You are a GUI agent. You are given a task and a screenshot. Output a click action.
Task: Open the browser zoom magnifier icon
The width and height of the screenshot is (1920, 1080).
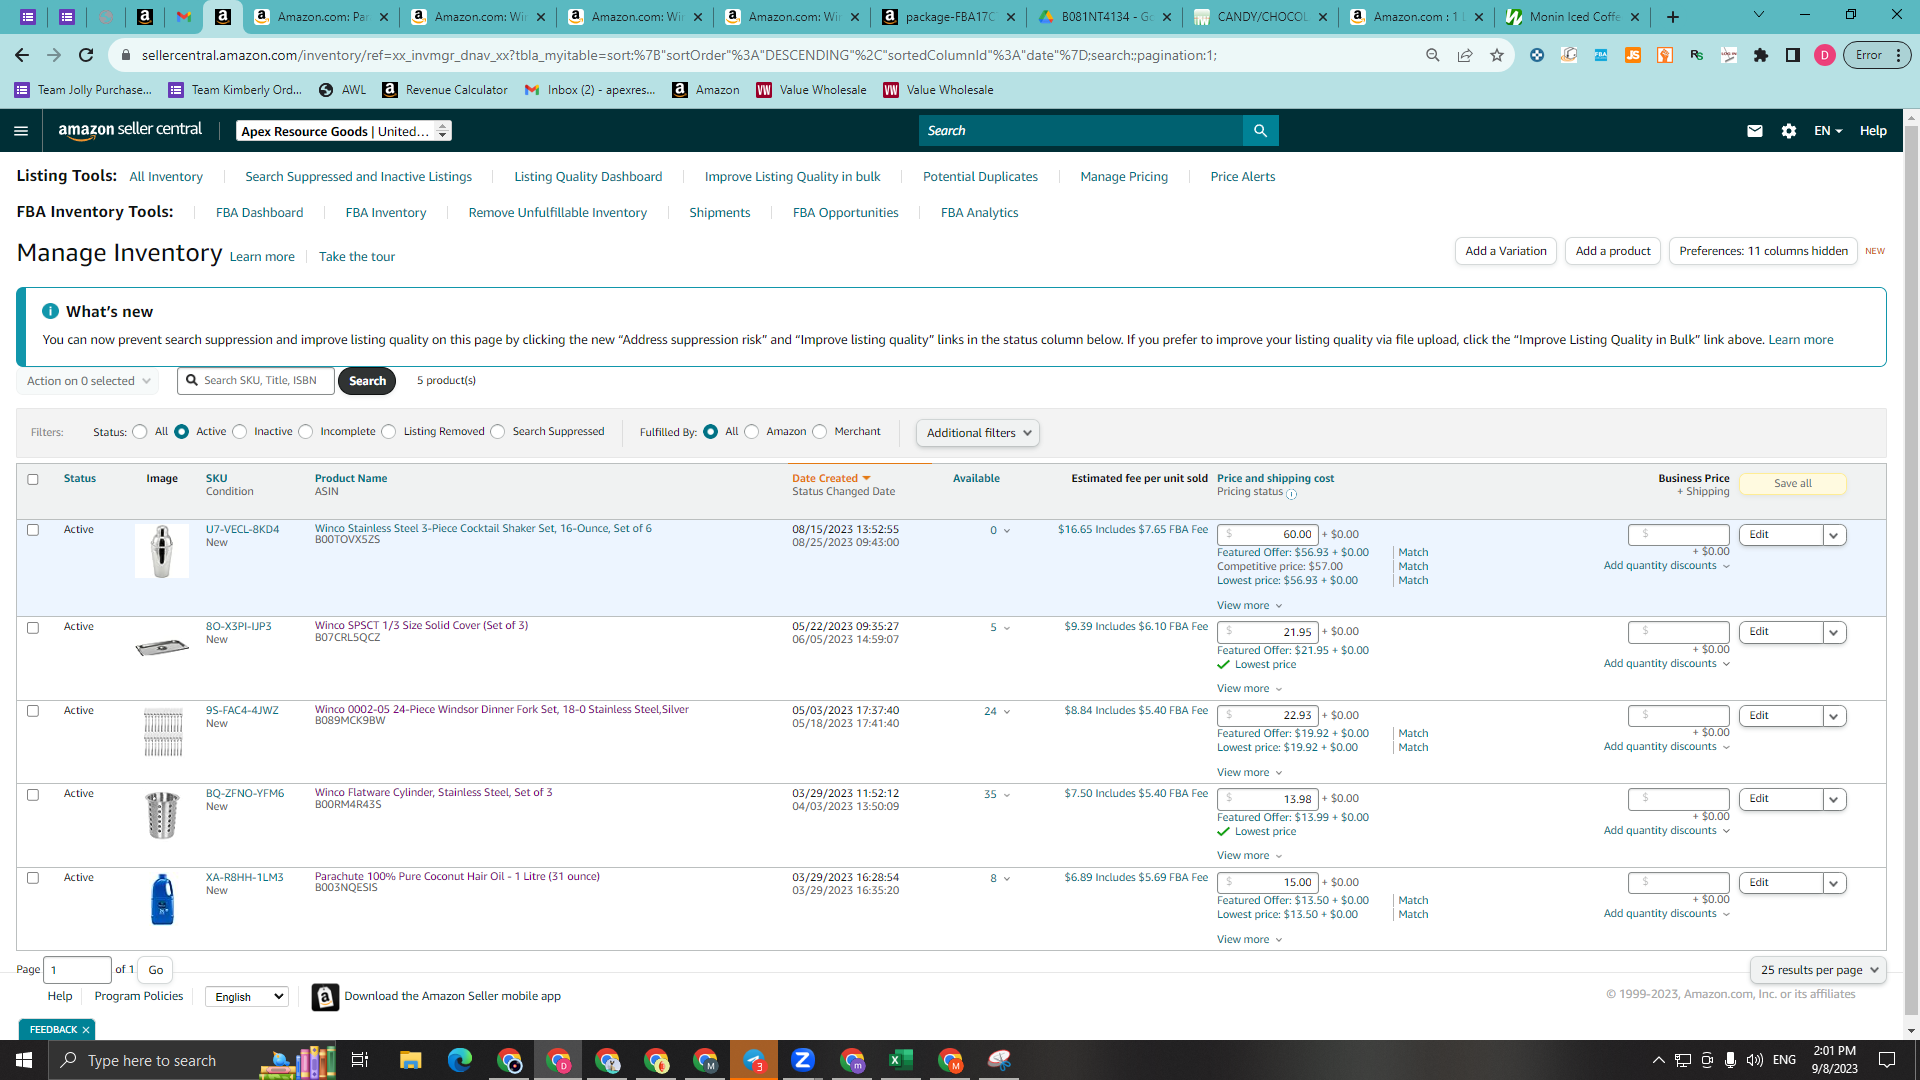pyautogui.click(x=1433, y=55)
